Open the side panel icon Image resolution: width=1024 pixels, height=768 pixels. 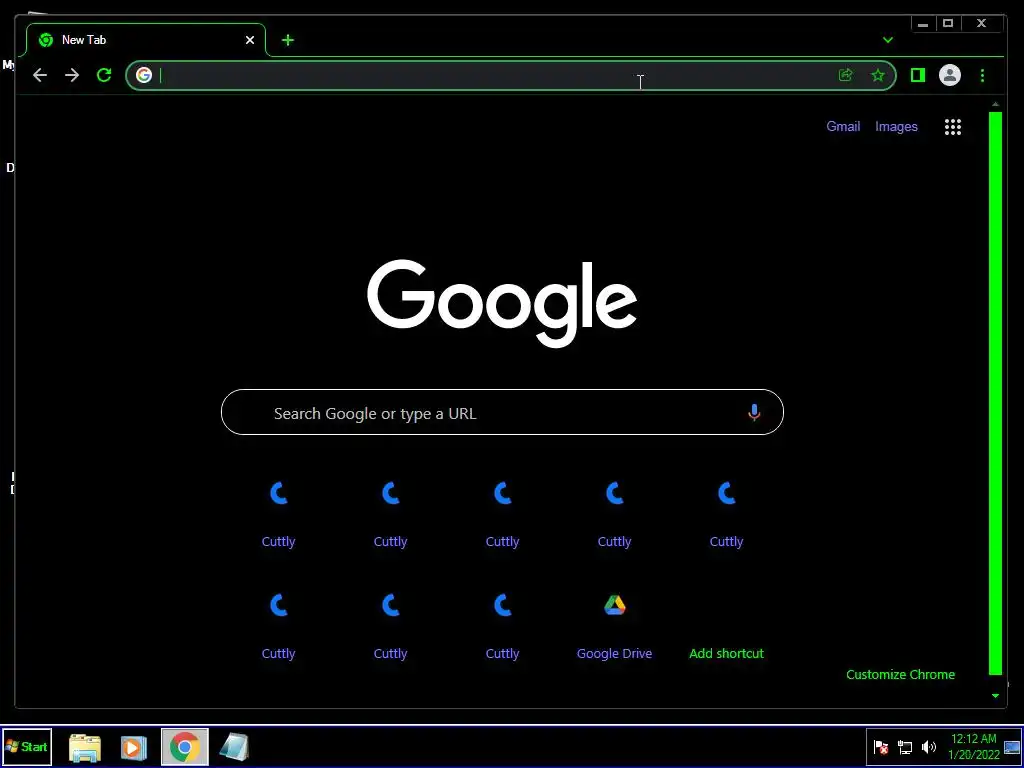[x=918, y=75]
